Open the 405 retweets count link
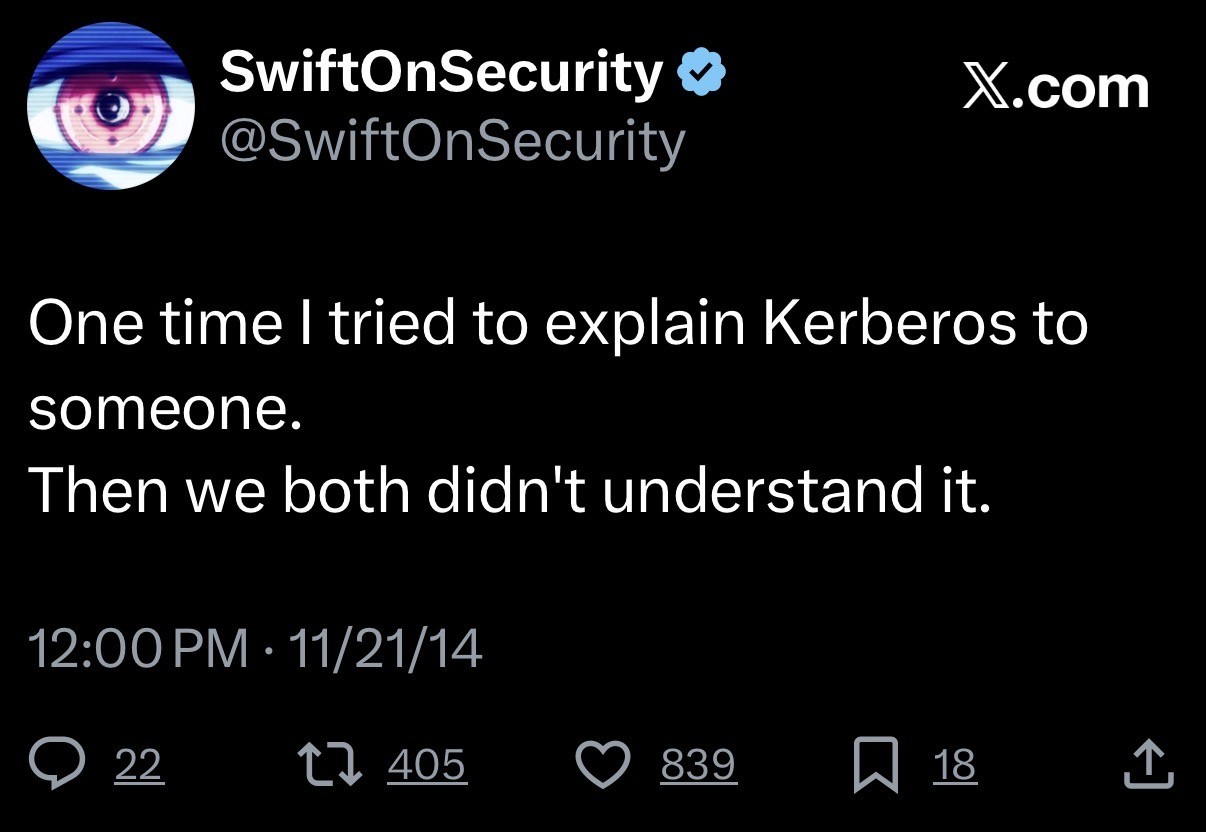 428,764
